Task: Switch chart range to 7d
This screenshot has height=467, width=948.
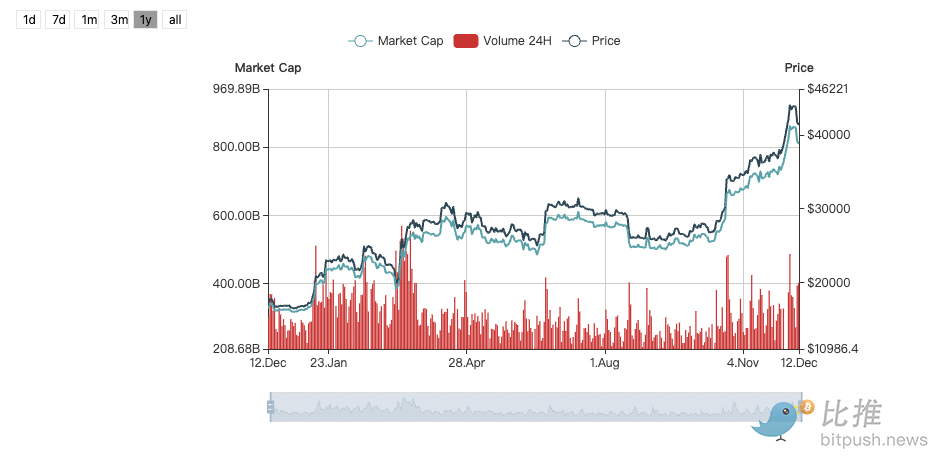Action: (58, 19)
